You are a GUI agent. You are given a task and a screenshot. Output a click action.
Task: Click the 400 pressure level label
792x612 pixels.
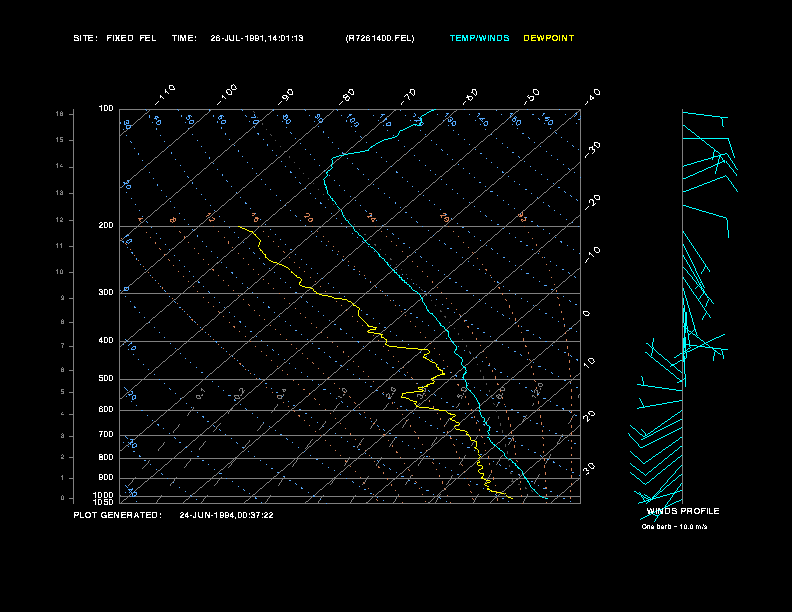[106, 341]
